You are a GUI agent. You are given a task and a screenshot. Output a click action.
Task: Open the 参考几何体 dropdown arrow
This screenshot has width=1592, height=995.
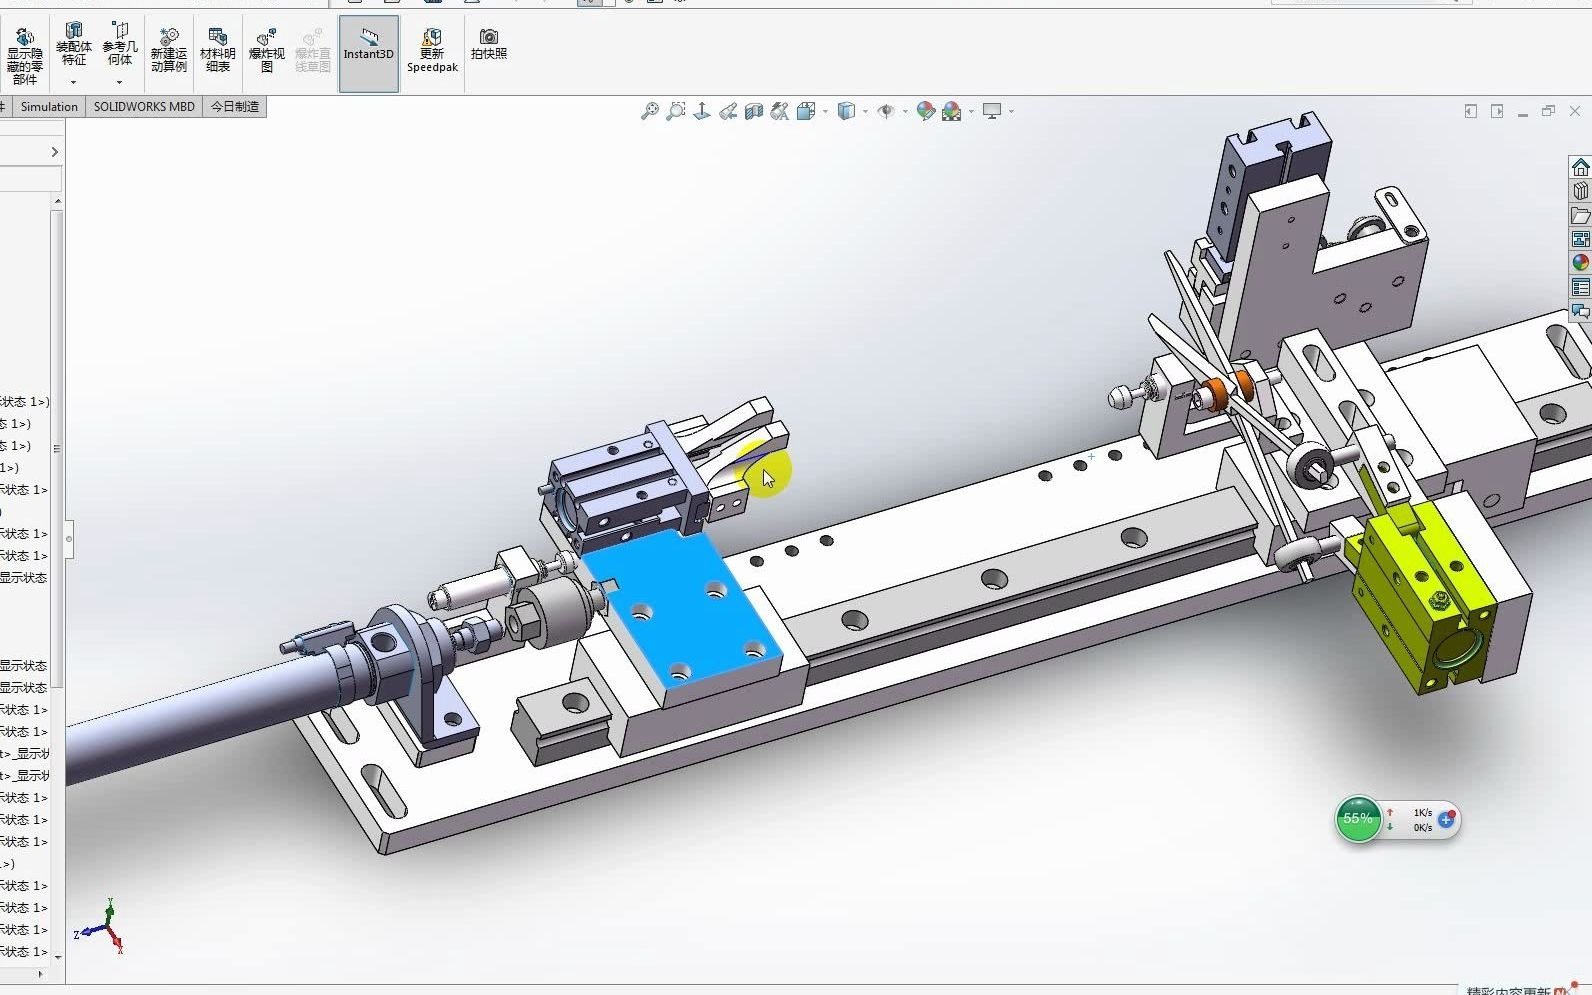pyautogui.click(x=119, y=82)
